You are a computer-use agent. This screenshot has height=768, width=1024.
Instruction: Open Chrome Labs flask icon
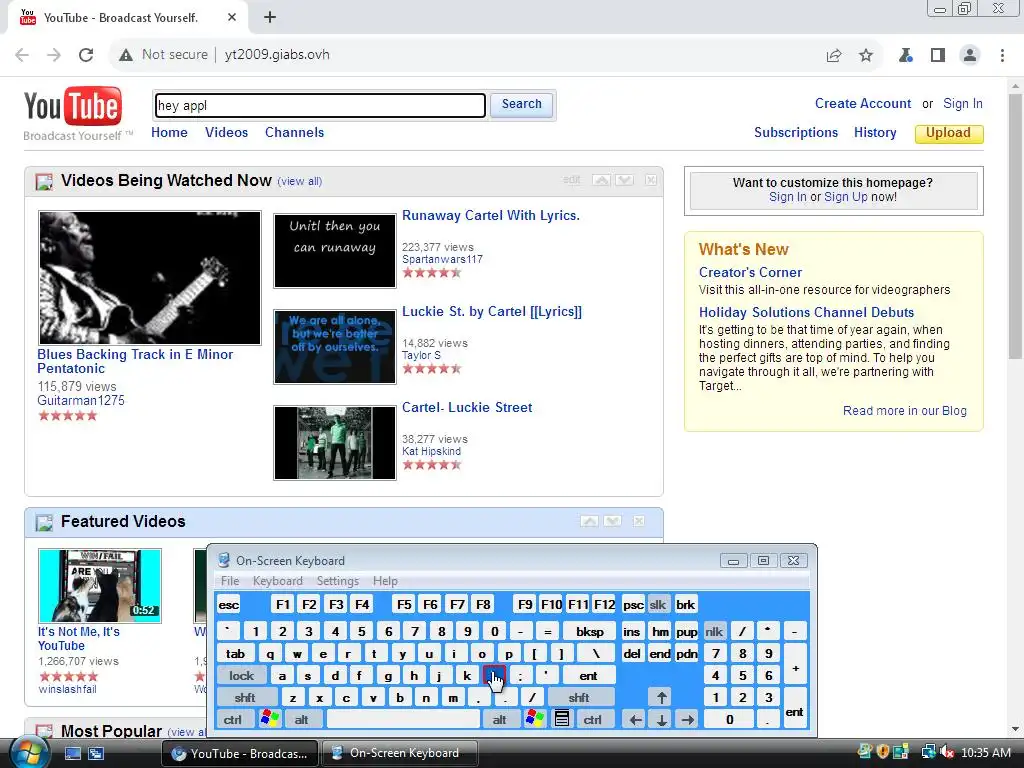905,55
